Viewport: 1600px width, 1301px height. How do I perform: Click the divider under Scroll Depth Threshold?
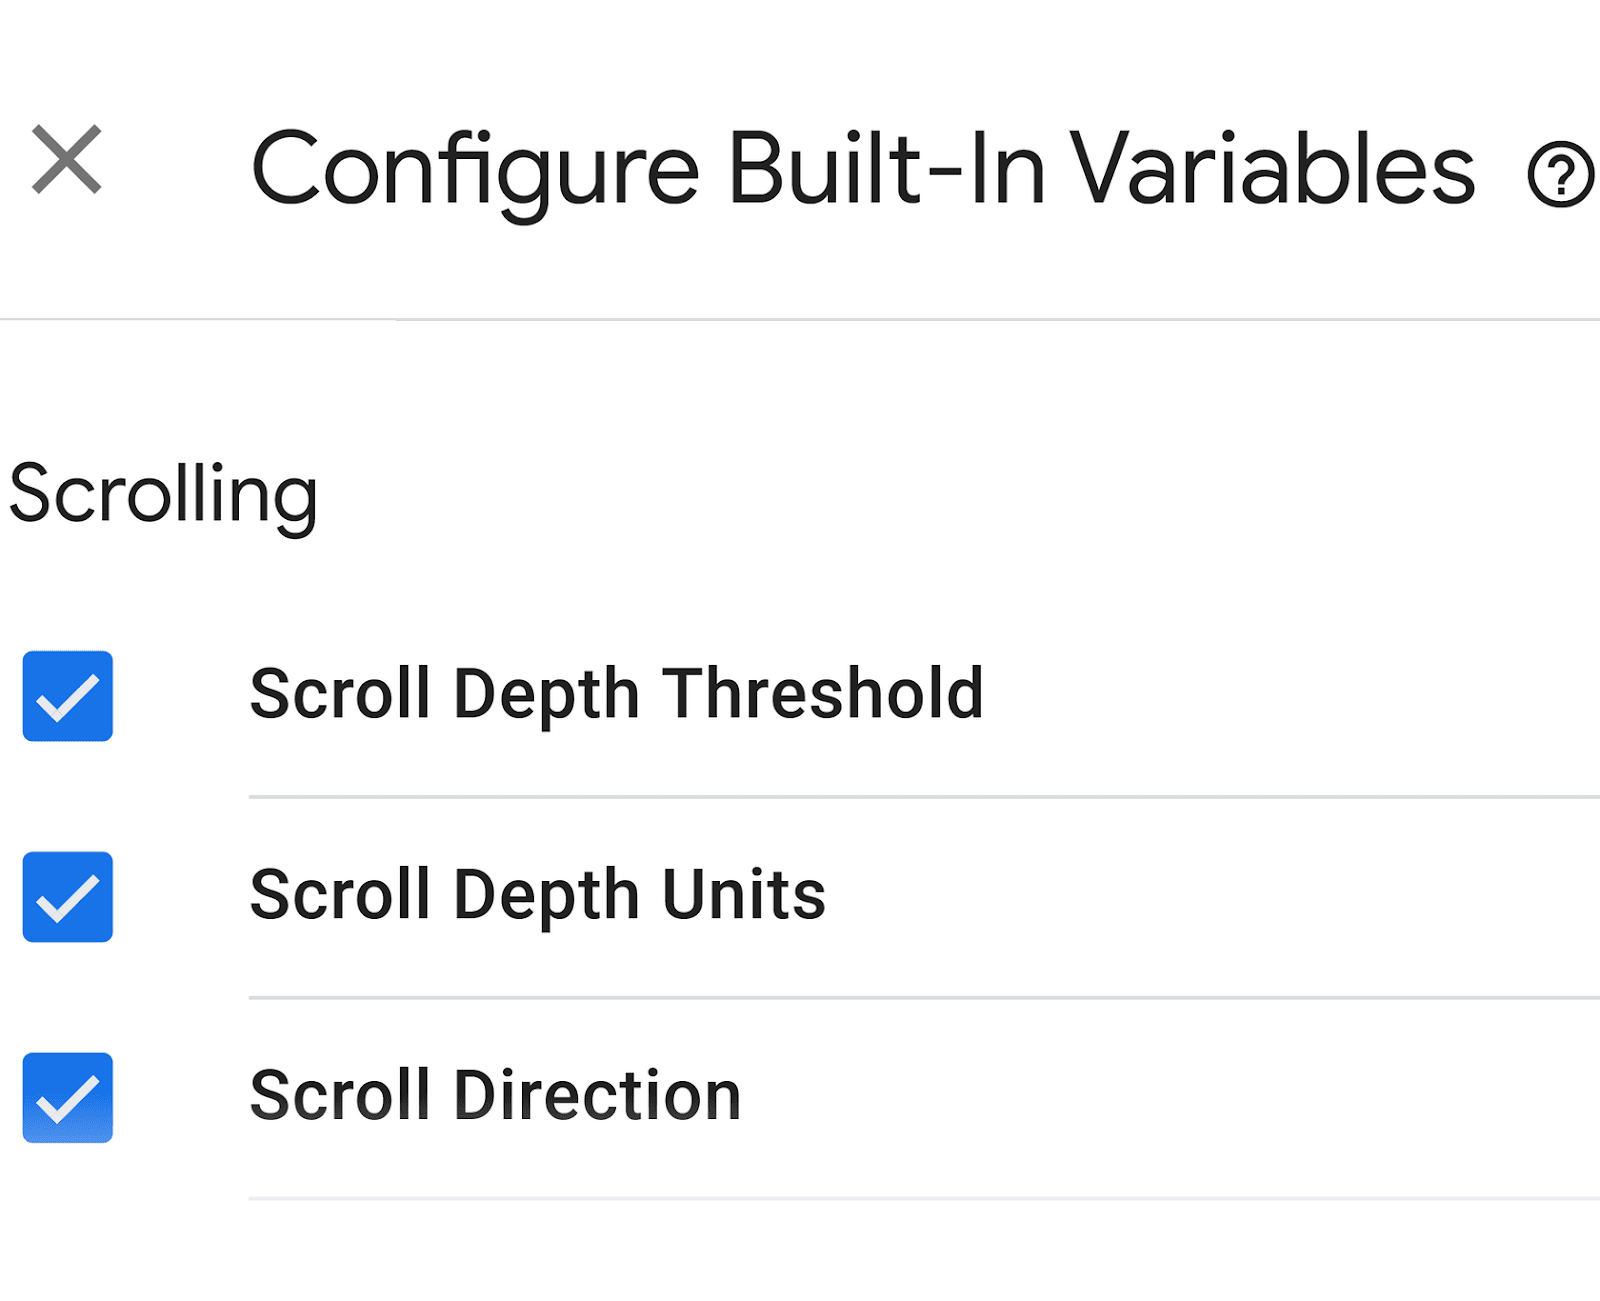[900, 795]
